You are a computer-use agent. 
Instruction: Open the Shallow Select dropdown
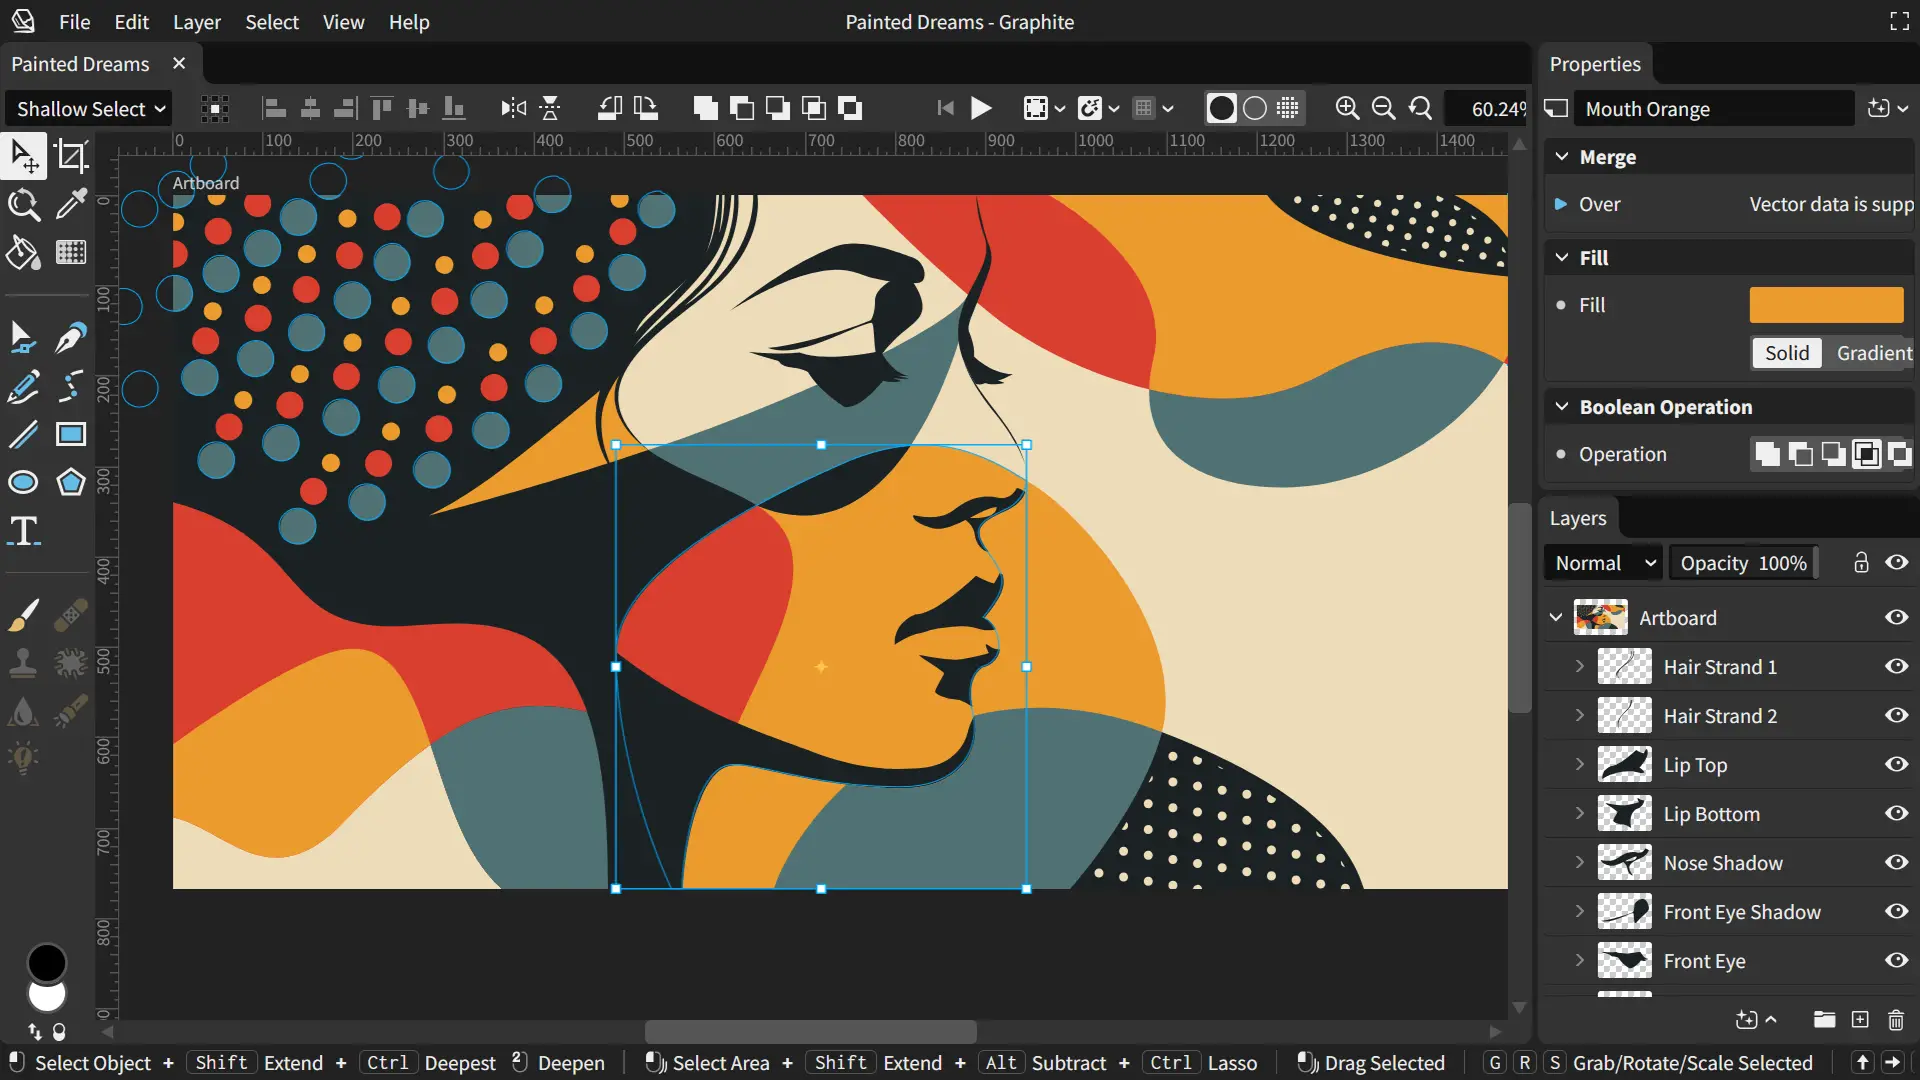pos(90,108)
